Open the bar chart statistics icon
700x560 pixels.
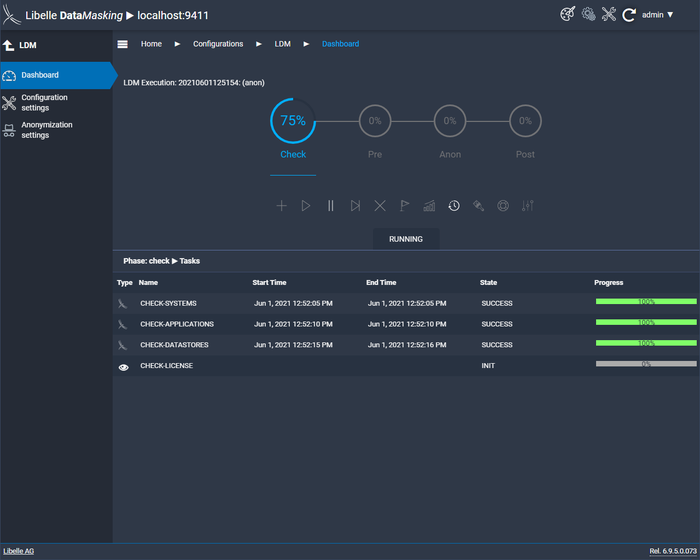click(429, 206)
